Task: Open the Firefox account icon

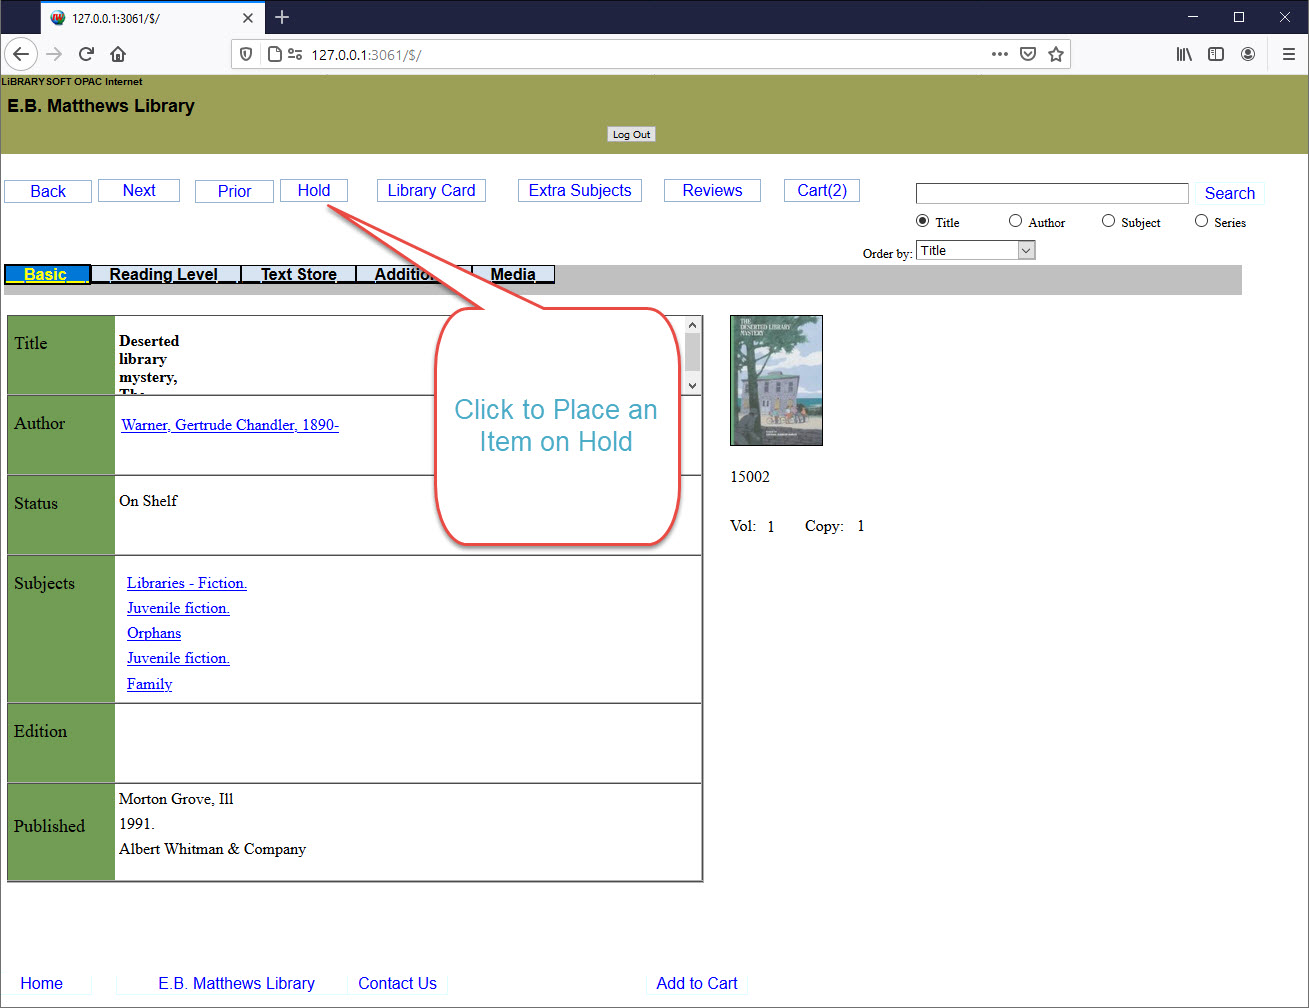Action: (x=1248, y=54)
